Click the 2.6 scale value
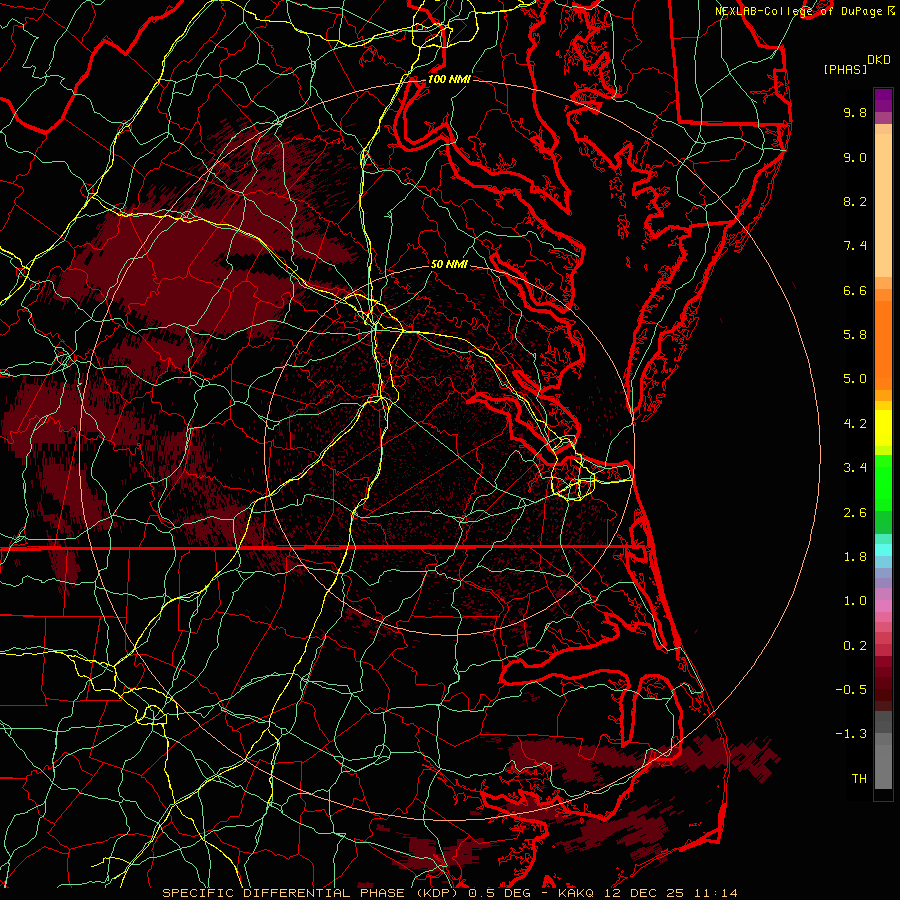 point(855,513)
